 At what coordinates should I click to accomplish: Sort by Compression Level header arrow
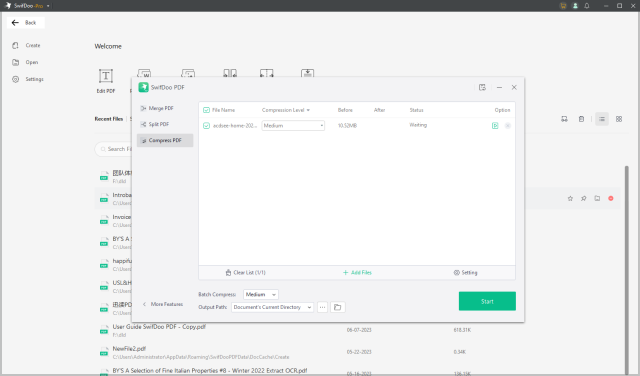(308, 110)
